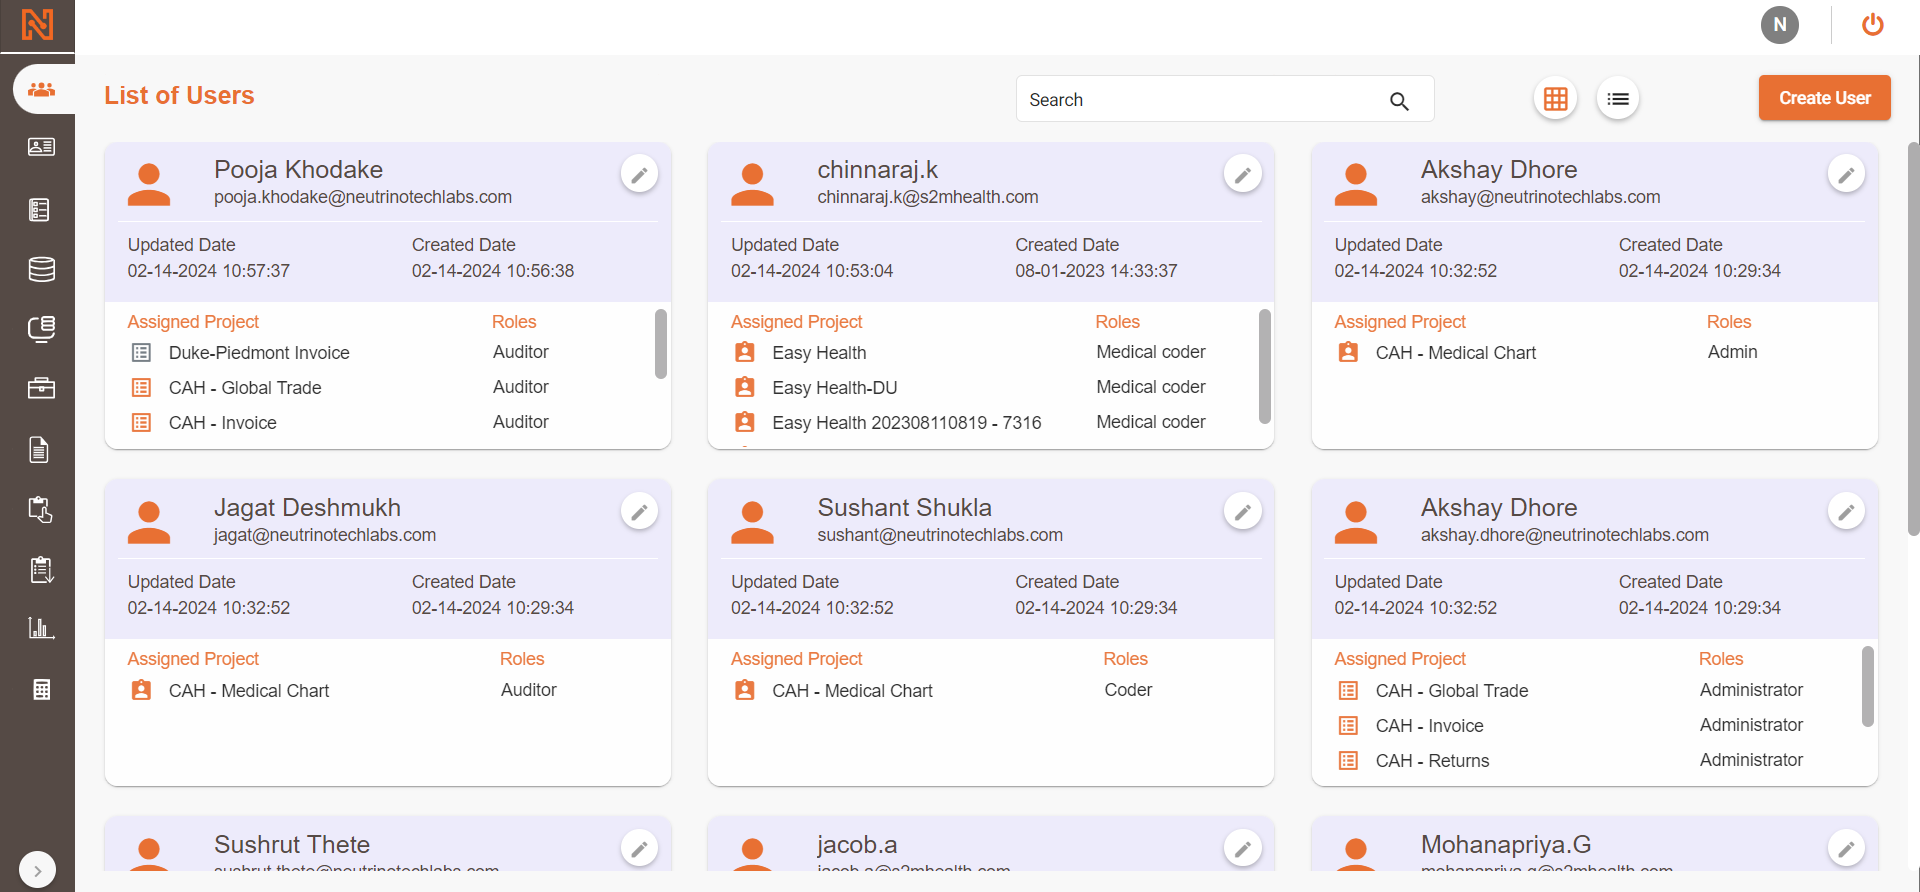Click Jagat Deshmukh's avatar icon
The image size is (1920, 892).
point(149,522)
